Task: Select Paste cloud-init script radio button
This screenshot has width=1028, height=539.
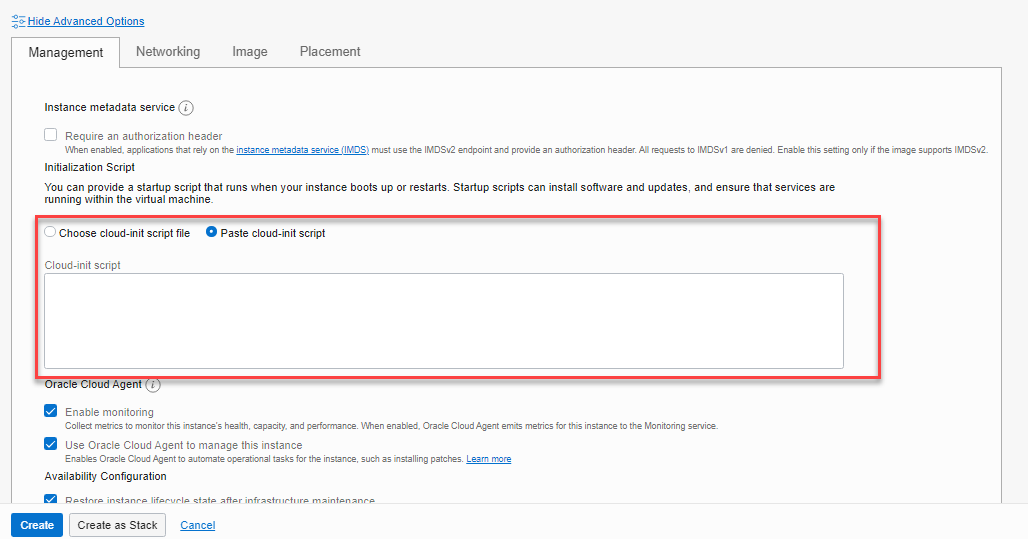Action: (x=211, y=232)
